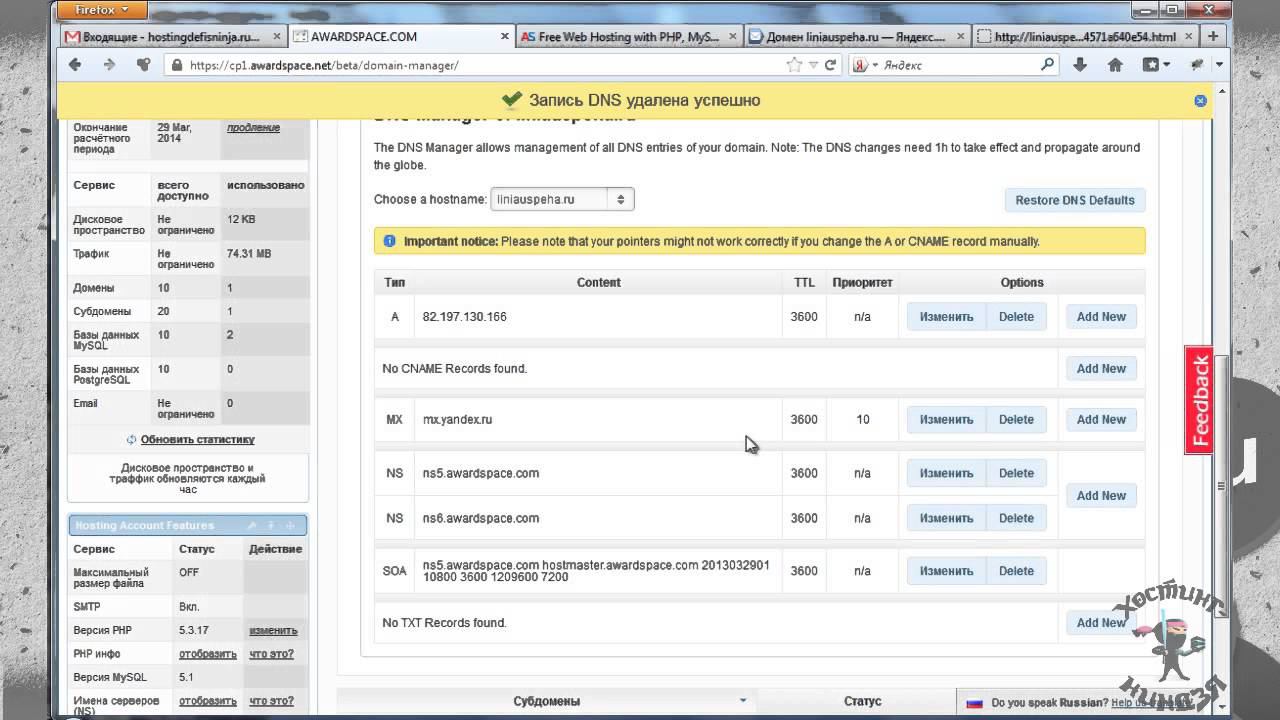Image resolution: width=1280 pixels, height=720 pixels.
Task: Open the Firefox application menu button
Action: point(102,10)
